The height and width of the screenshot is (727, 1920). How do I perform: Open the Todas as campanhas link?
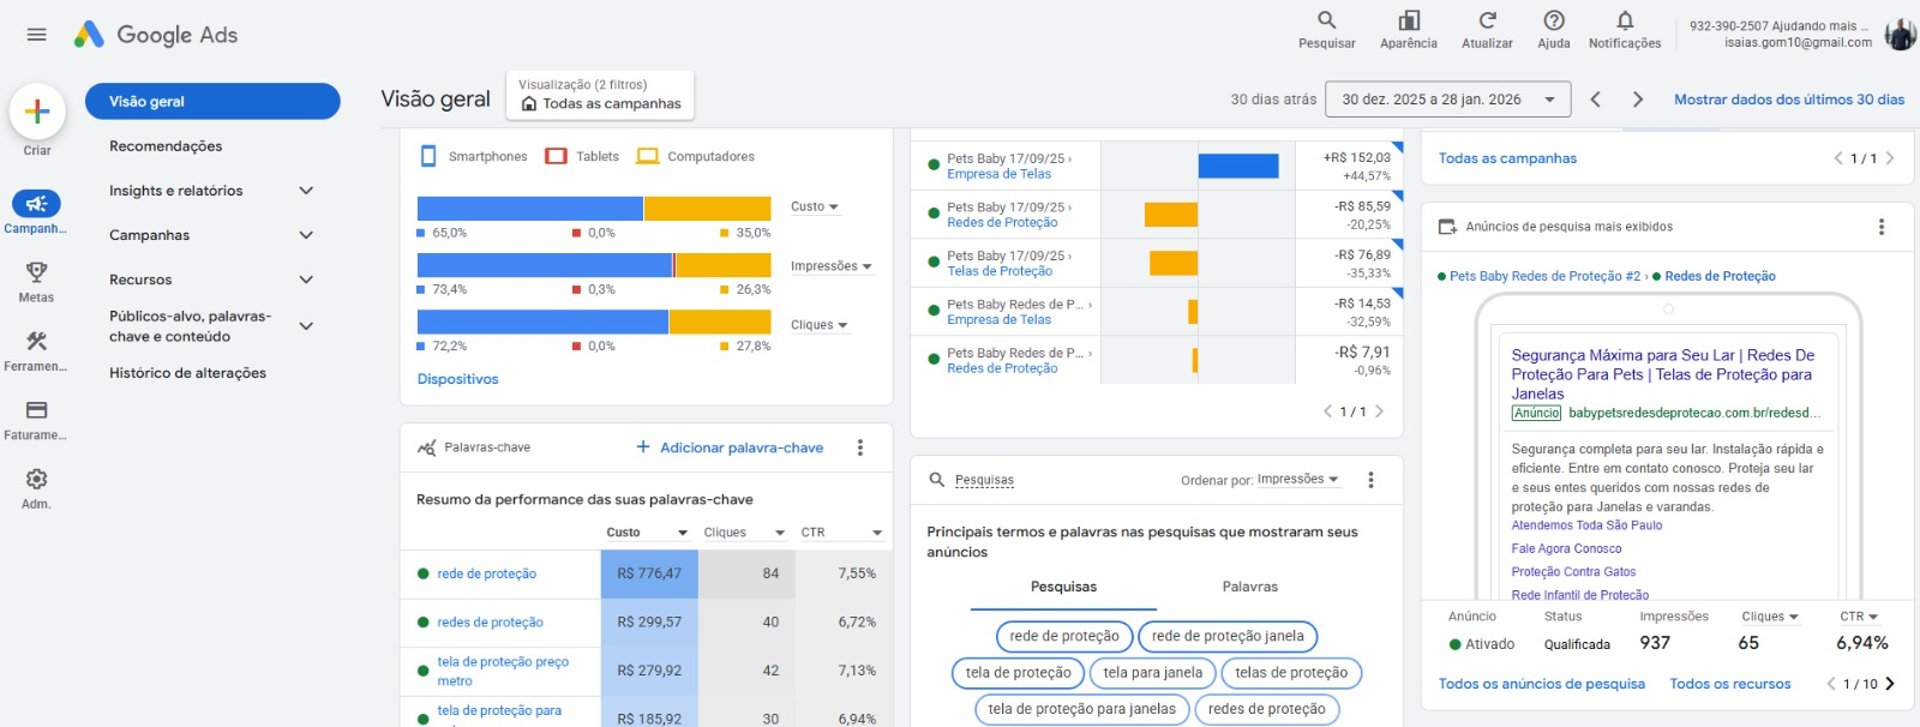[1507, 158]
